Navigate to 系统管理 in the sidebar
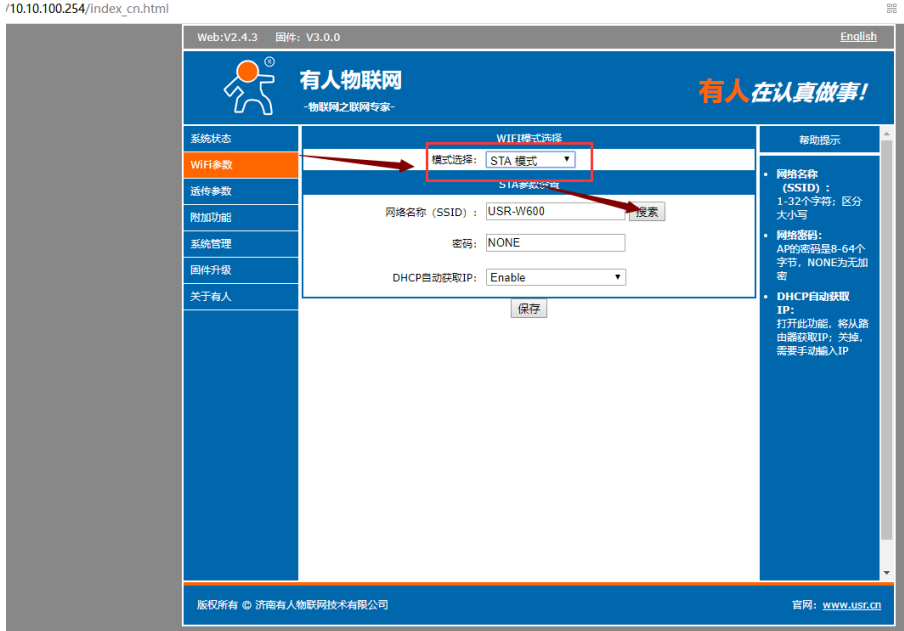 pos(240,244)
